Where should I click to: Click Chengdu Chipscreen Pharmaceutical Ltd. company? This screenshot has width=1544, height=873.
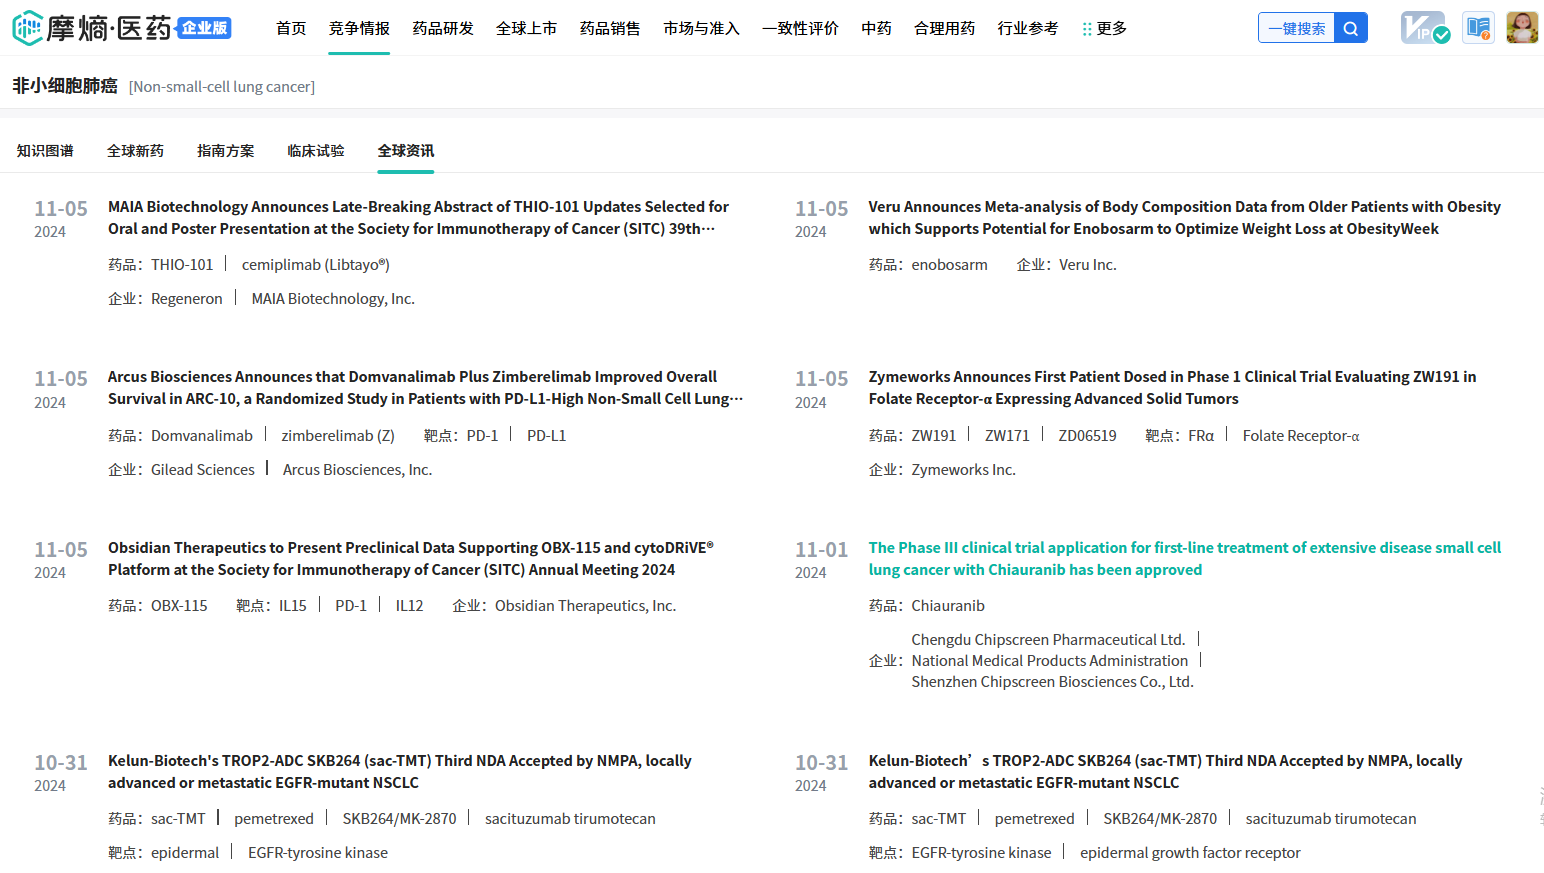1048,640
